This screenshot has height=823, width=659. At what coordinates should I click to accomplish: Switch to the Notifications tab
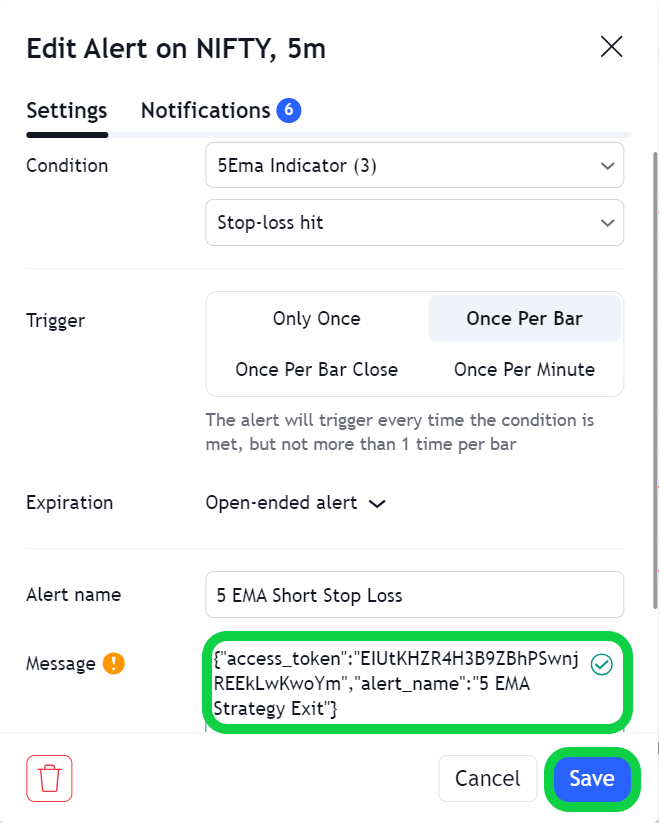(x=220, y=111)
